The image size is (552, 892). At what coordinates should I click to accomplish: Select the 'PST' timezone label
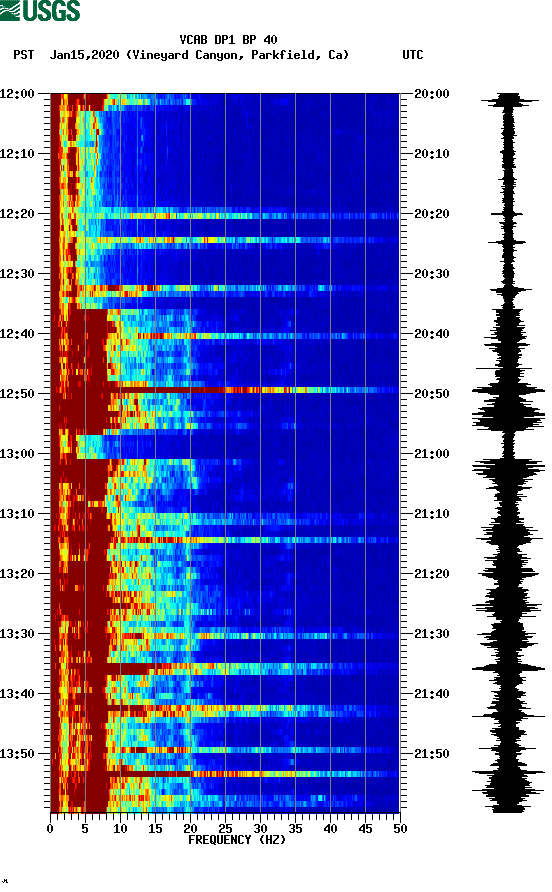23,55
